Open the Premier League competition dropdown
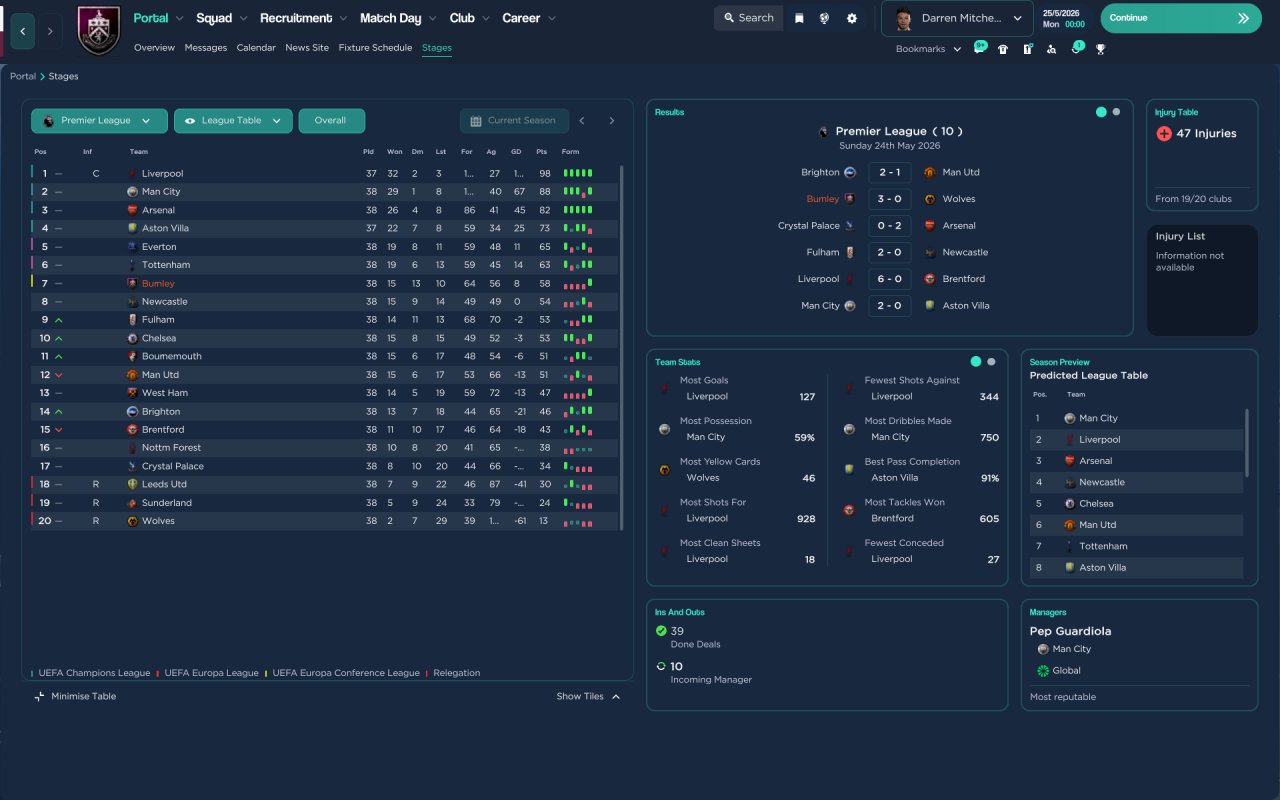Image resolution: width=1280 pixels, height=800 pixels. point(99,121)
